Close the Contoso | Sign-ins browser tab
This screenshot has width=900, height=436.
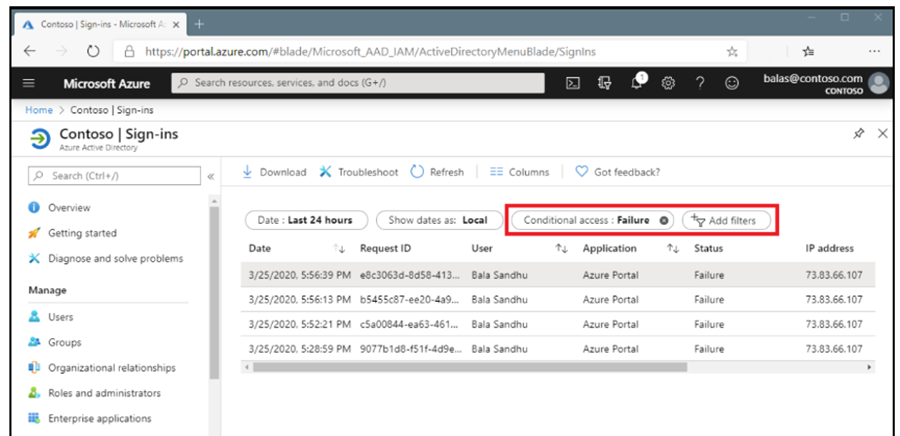[x=176, y=25]
